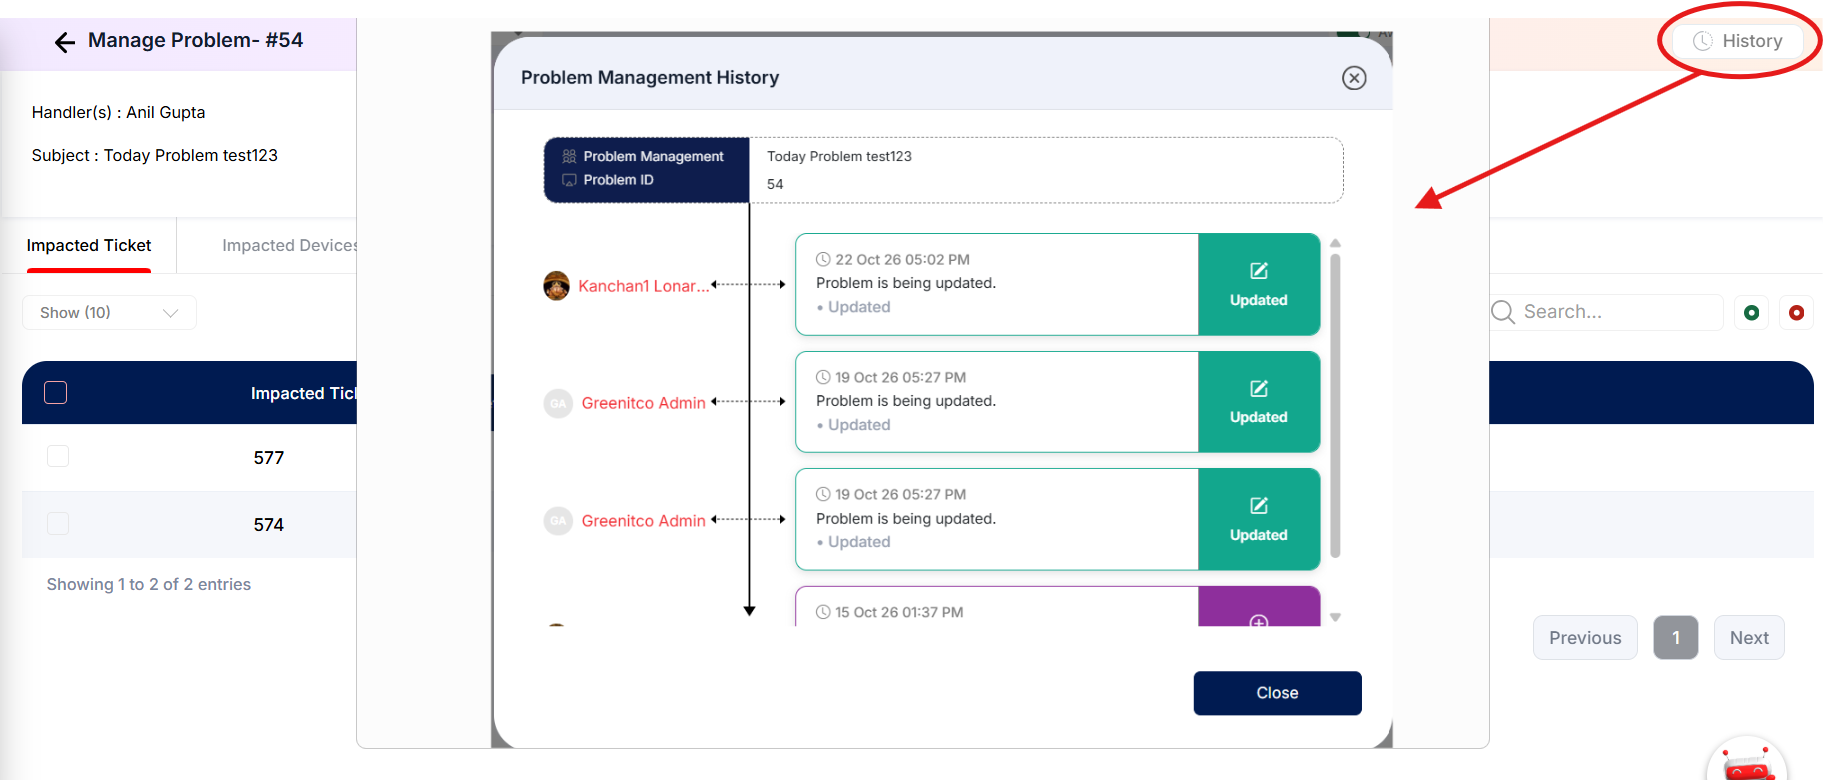Click the purple plus badge for 15 Oct entry

coord(1259,608)
